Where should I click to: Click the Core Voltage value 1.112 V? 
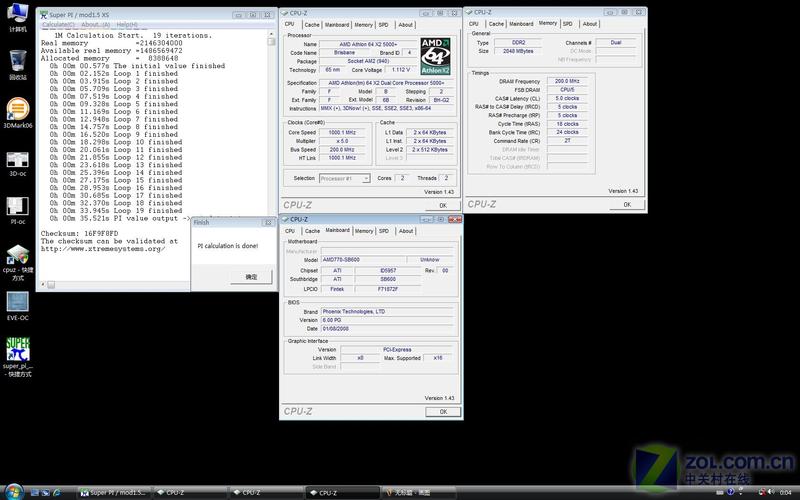pyautogui.click(x=401, y=70)
